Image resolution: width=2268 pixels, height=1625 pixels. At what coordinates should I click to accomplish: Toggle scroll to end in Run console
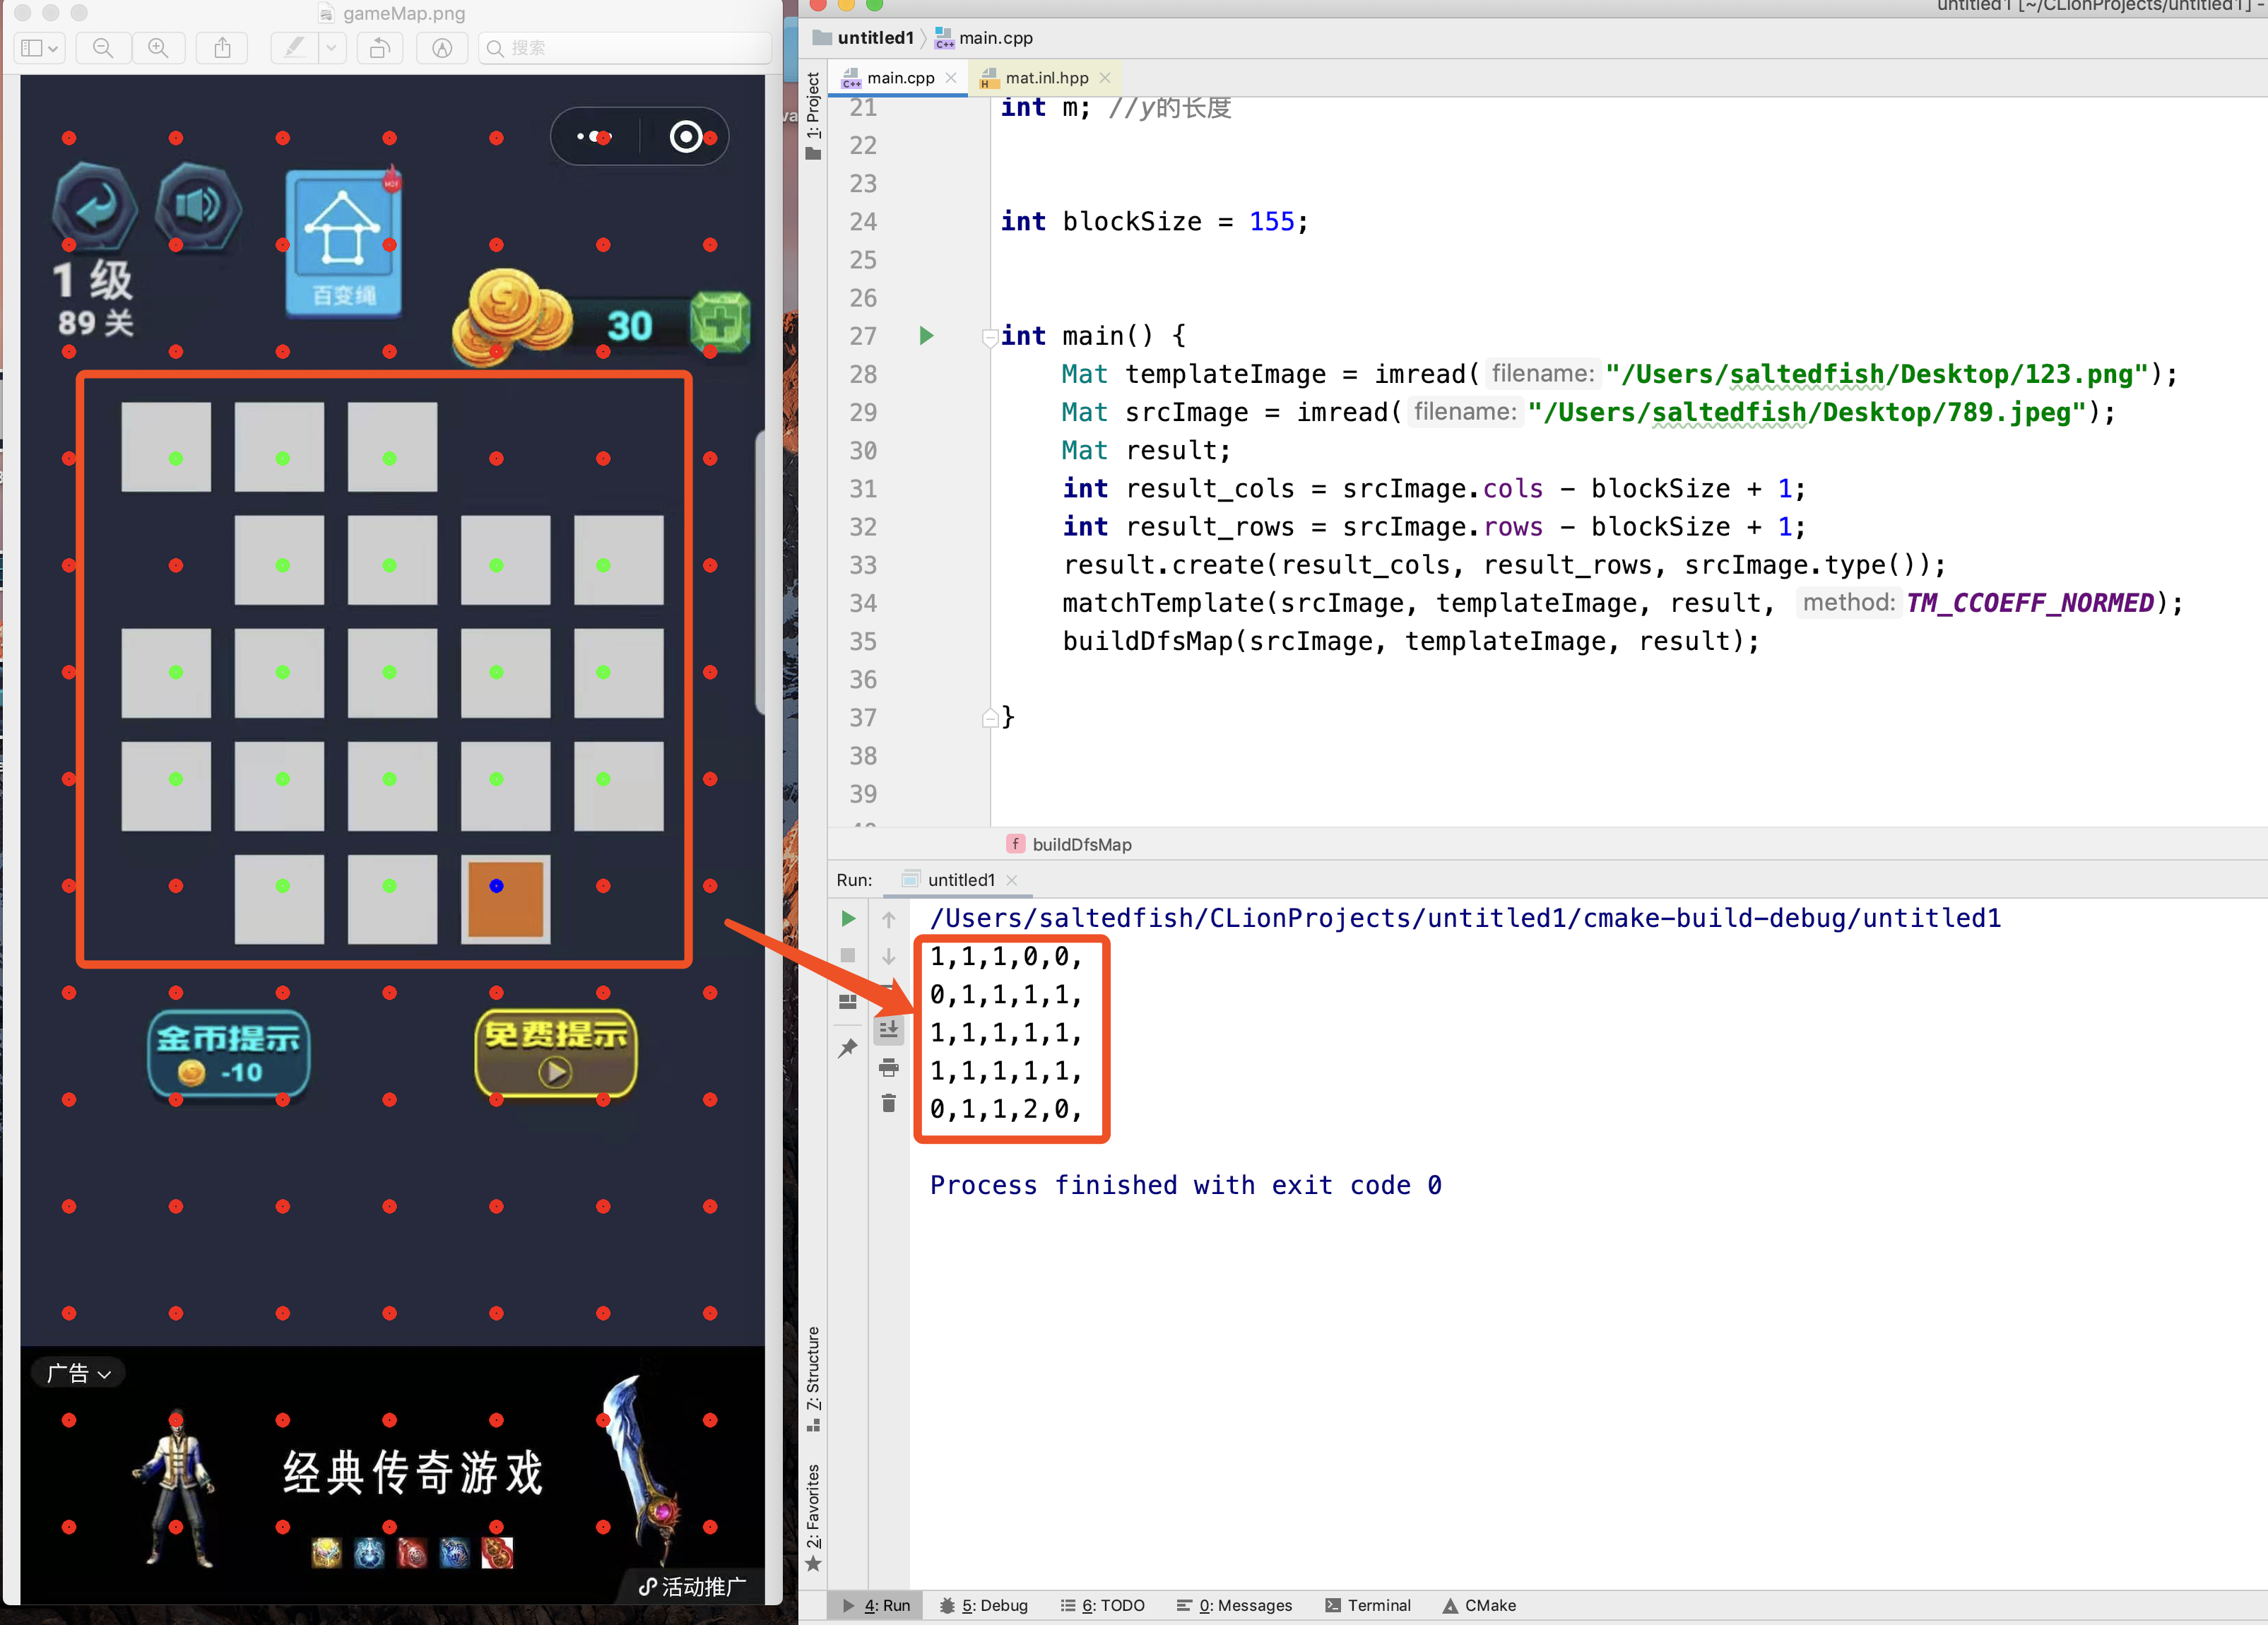pyautogui.click(x=888, y=1029)
